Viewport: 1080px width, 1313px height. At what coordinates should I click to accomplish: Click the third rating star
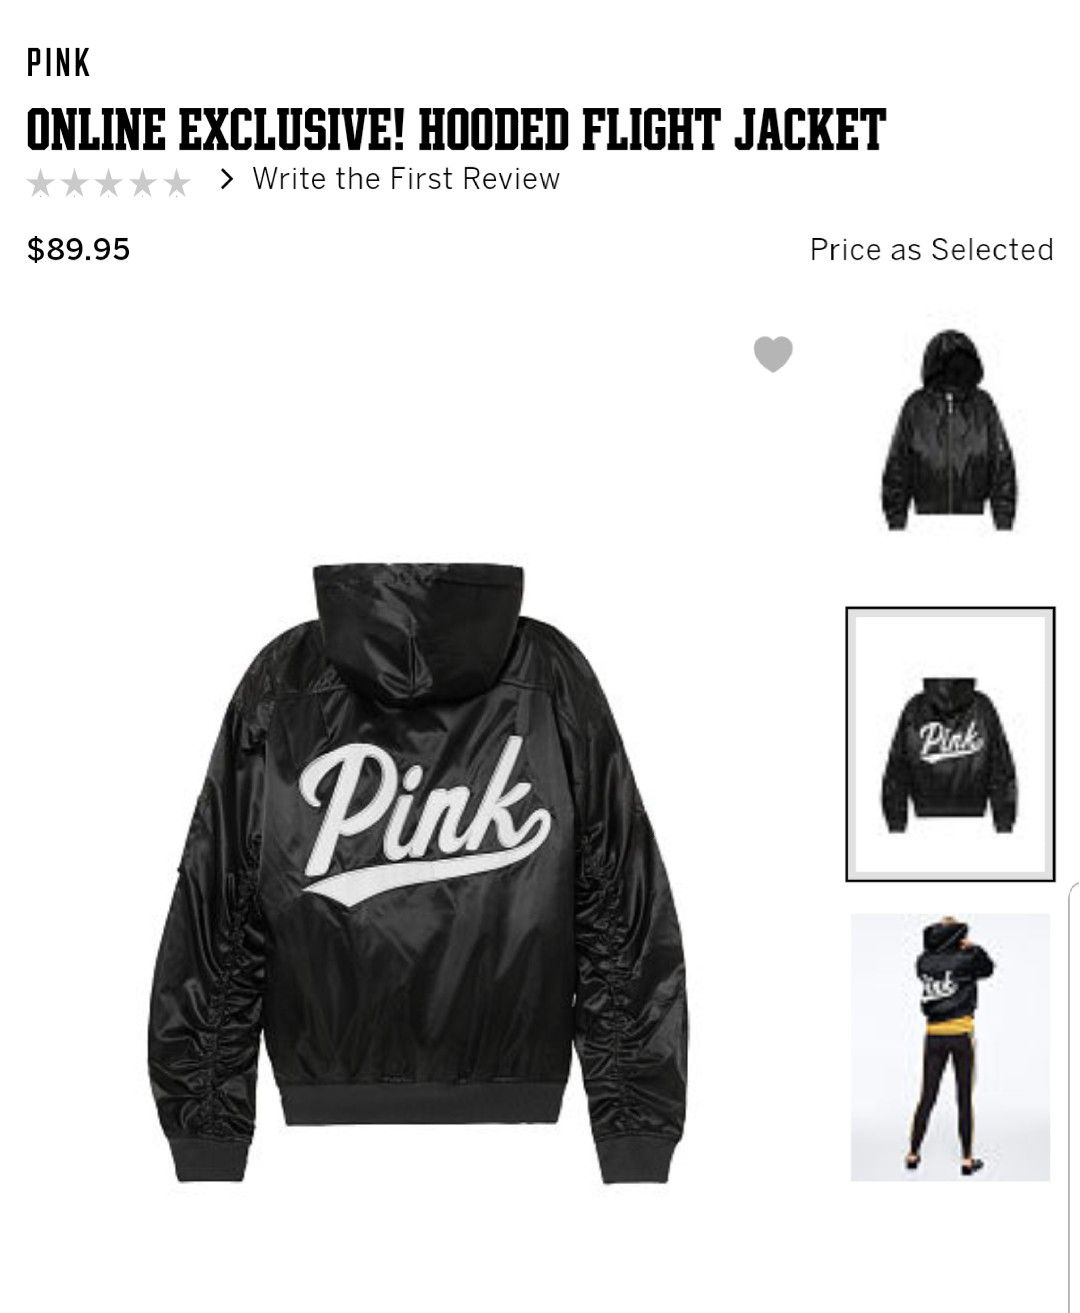(109, 183)
